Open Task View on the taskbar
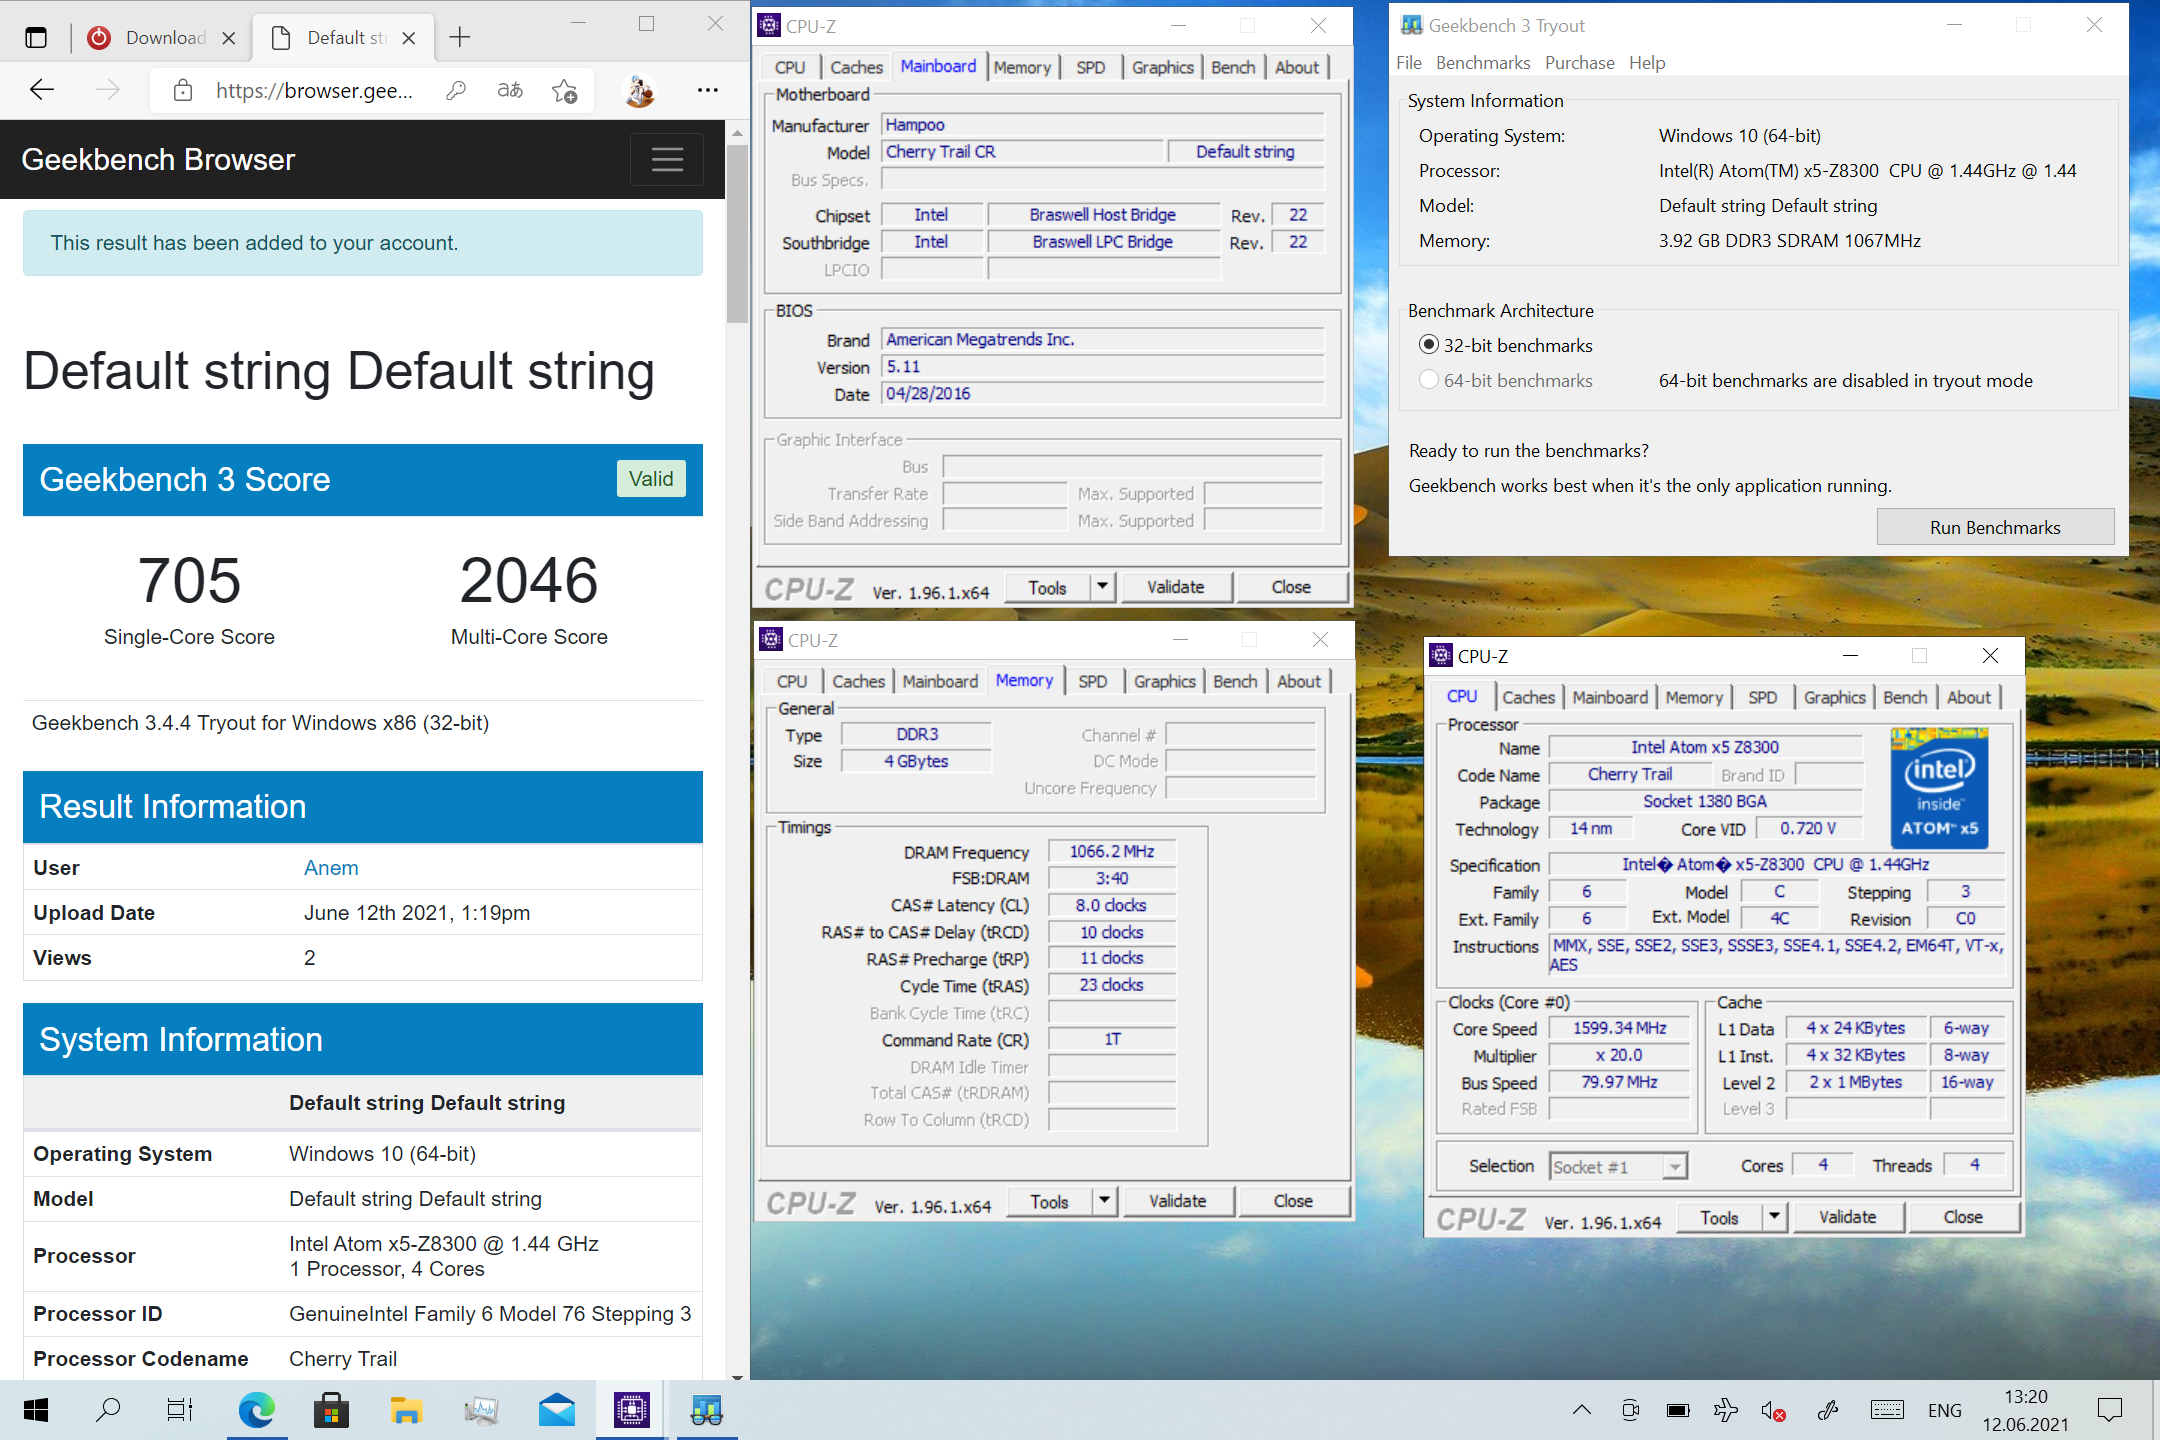This screenshot has width=2160, height=1440. click(x=180, y=1410)
